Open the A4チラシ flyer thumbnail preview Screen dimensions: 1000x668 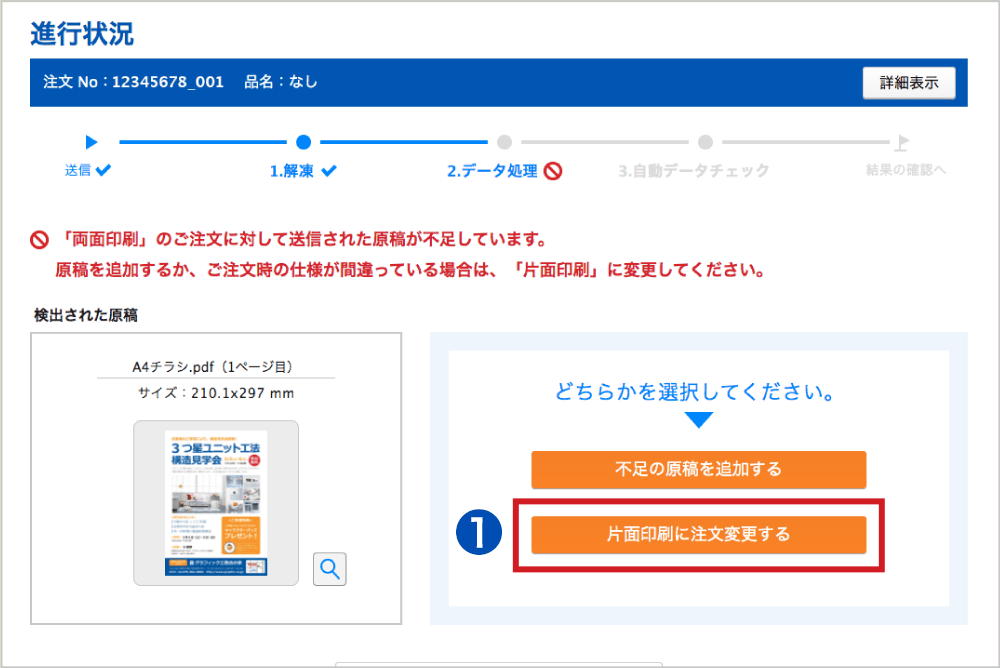click(216, 502)
